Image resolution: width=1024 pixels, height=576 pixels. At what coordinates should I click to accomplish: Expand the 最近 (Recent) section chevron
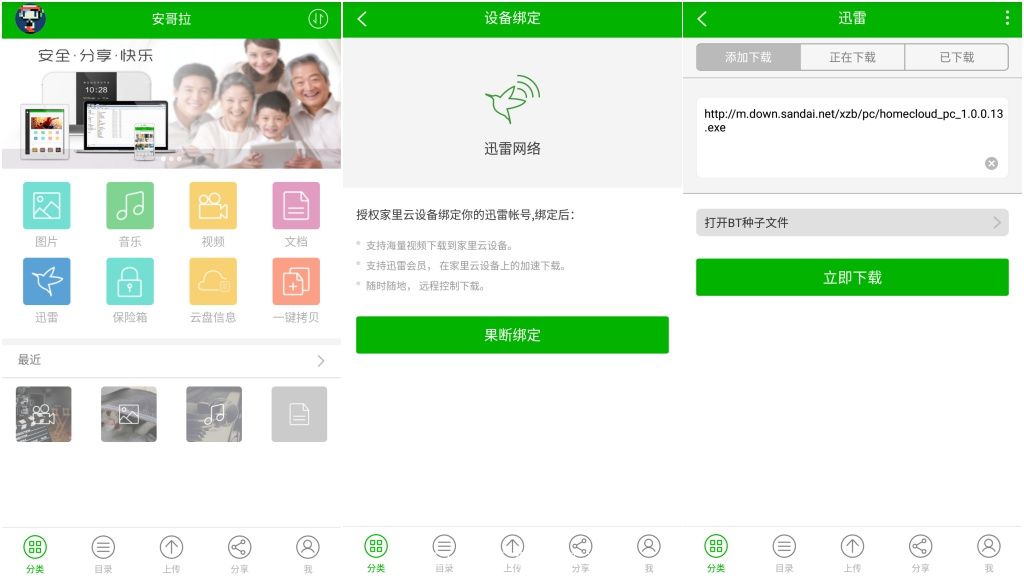[x=320, y=361]
